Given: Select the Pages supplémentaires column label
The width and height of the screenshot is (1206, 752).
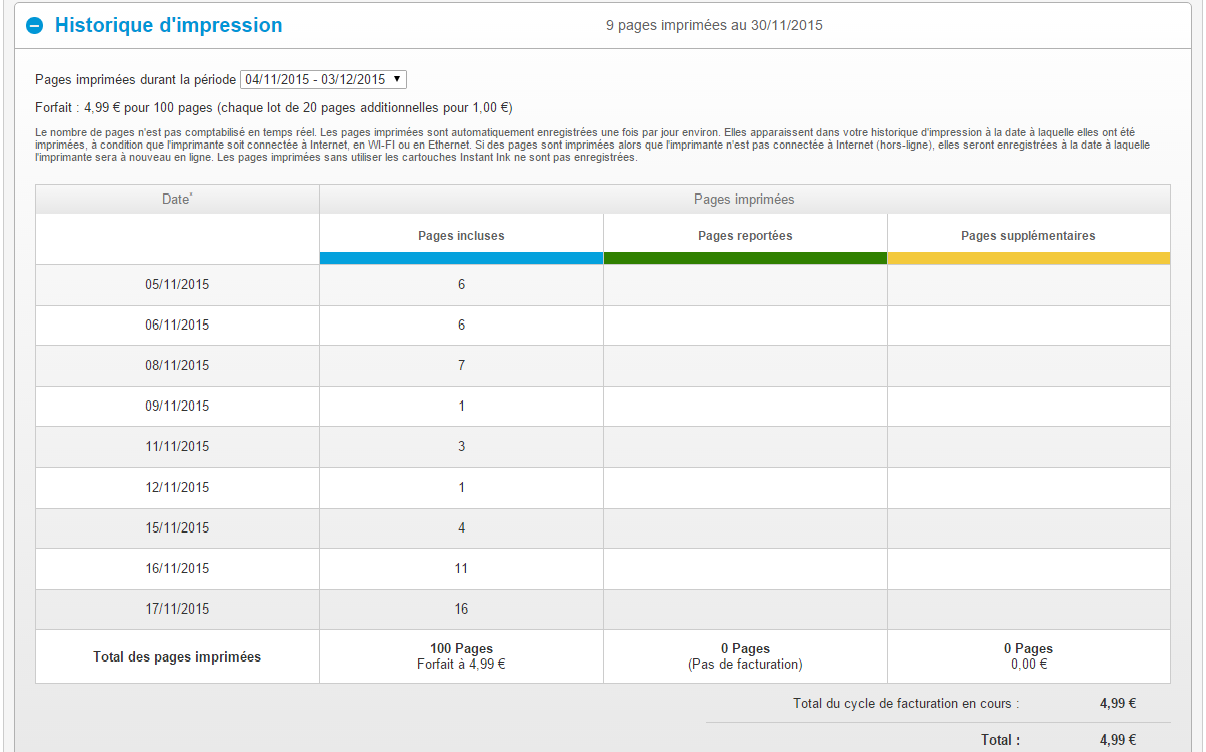Looking at the screenshot, I should pyautogui.click(x=1028, y=236).
